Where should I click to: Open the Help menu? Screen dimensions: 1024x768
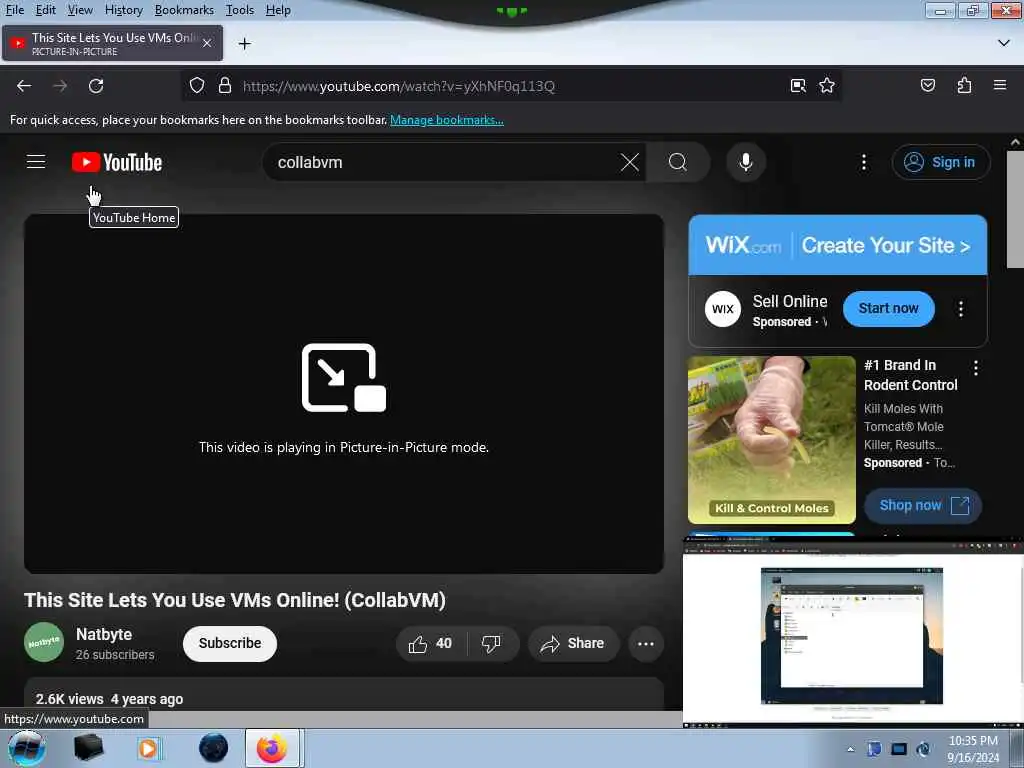tap(278, 10)
